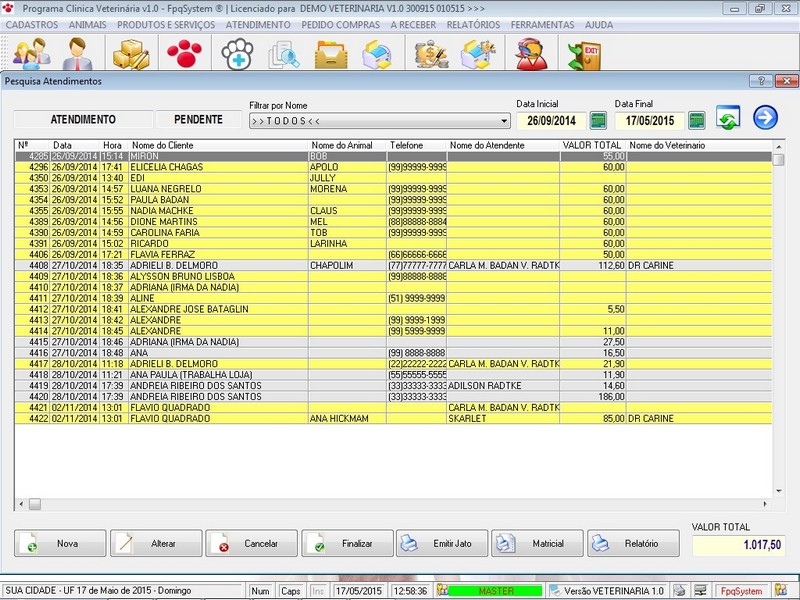Screen dimensions: 800x600
Task: Click the MASTER user status bar label
Action: pyautogui.click(x=495, y=591)
